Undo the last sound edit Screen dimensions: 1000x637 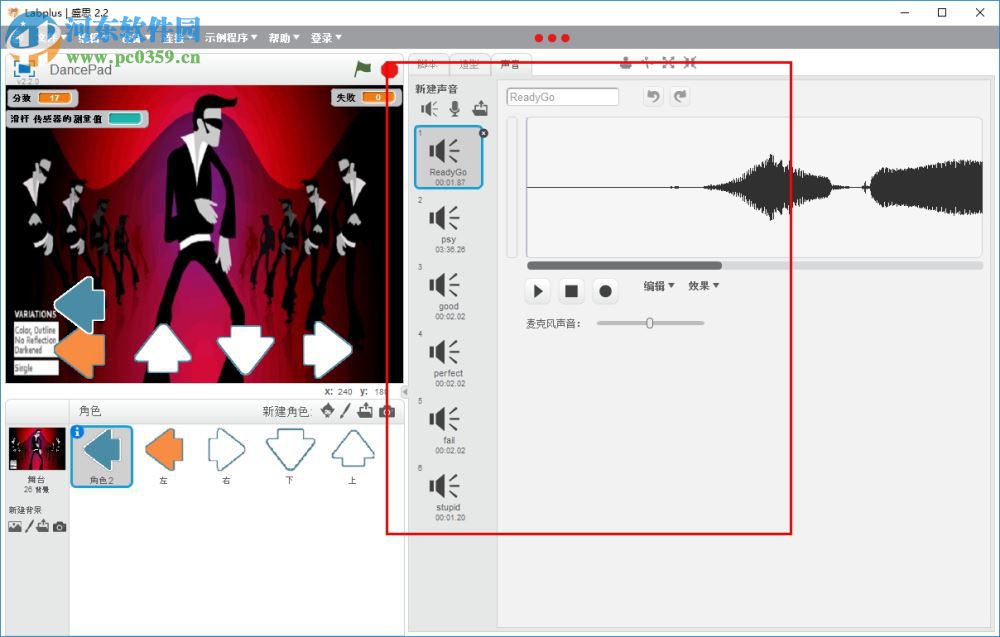653,96
